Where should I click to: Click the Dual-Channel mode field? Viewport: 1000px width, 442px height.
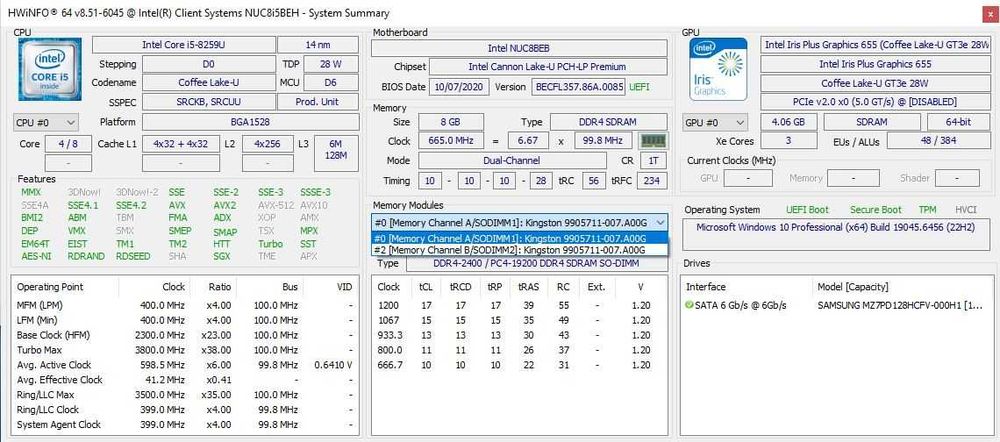(512, 161)
